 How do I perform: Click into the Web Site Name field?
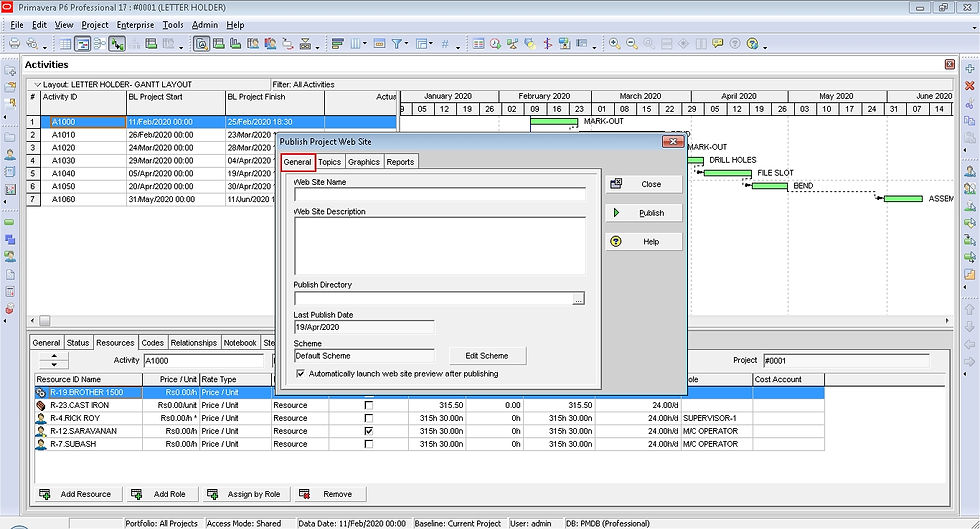point(439,194)
